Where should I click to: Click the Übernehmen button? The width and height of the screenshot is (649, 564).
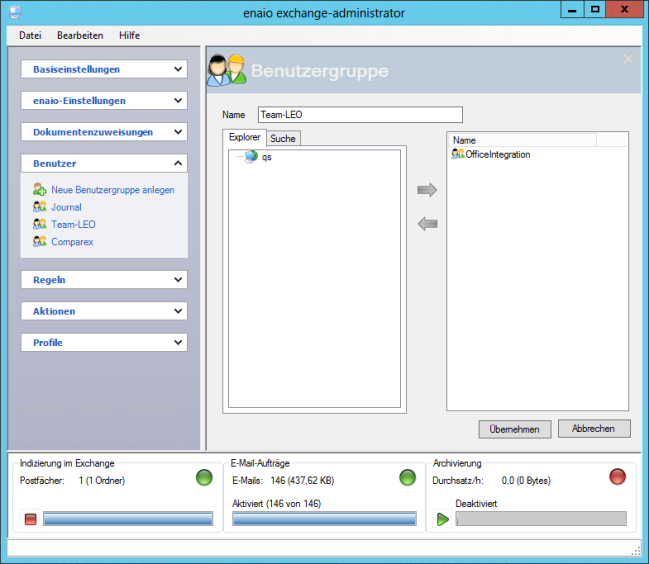click(515, 429)
